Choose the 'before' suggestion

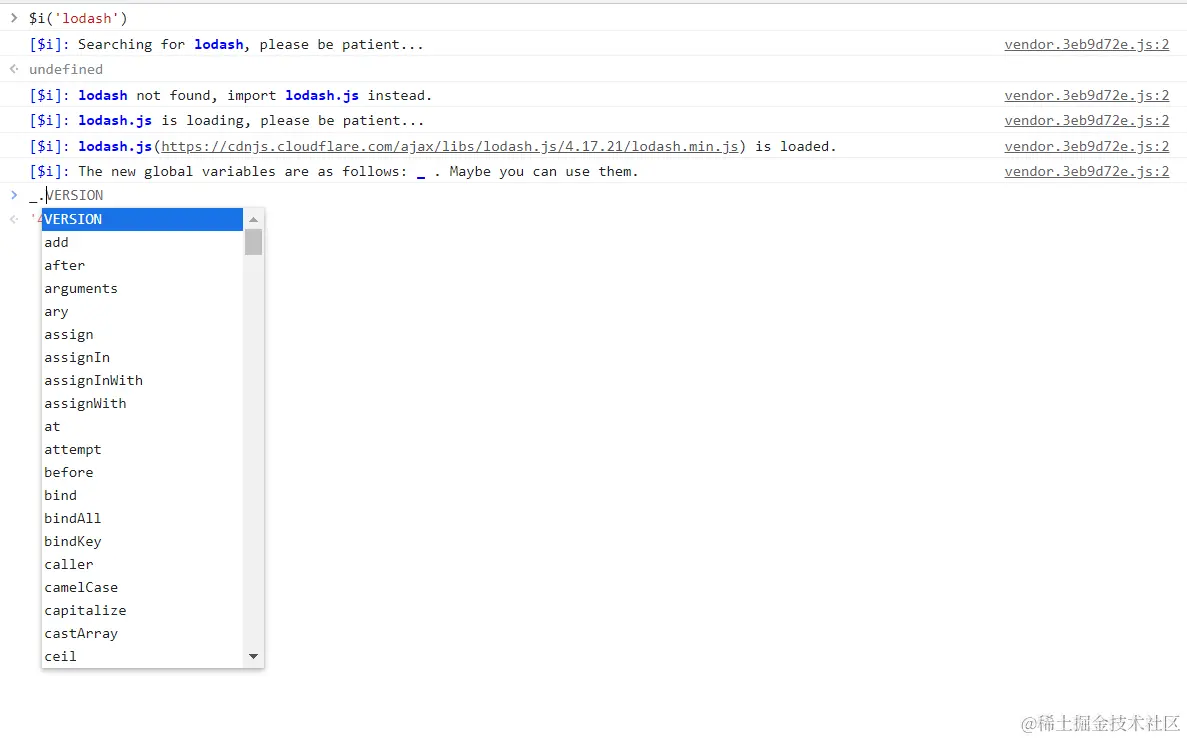(x=142, y=473)
